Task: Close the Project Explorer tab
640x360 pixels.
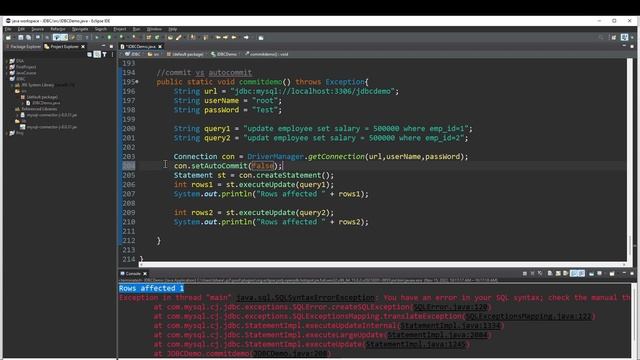Action: tap(83, 47)
